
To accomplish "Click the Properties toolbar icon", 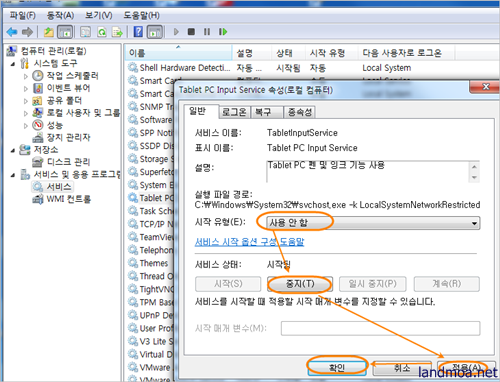I will click(85, 32).
